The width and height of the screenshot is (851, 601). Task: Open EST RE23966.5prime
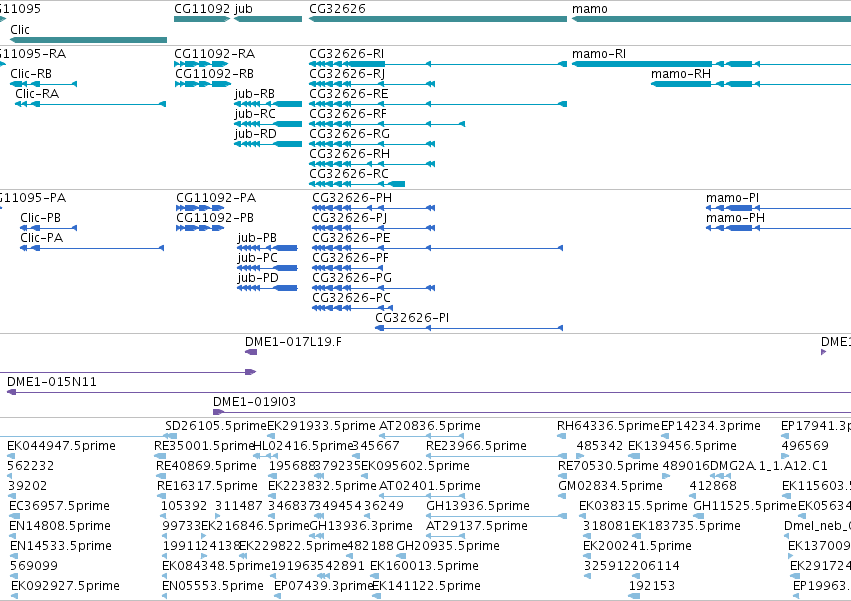(497, 456)
